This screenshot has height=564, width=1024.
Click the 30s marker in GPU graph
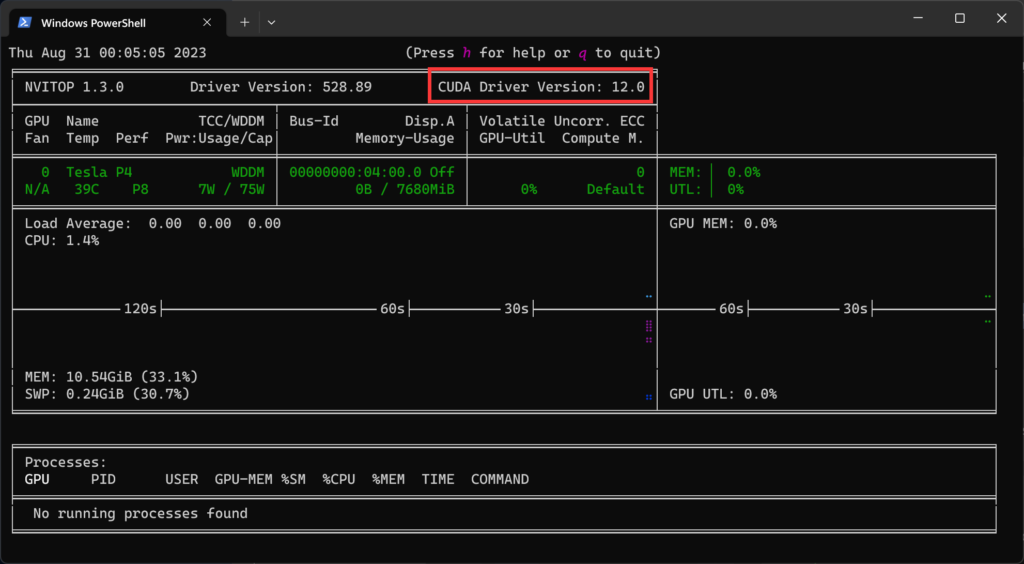coord(855,309)
